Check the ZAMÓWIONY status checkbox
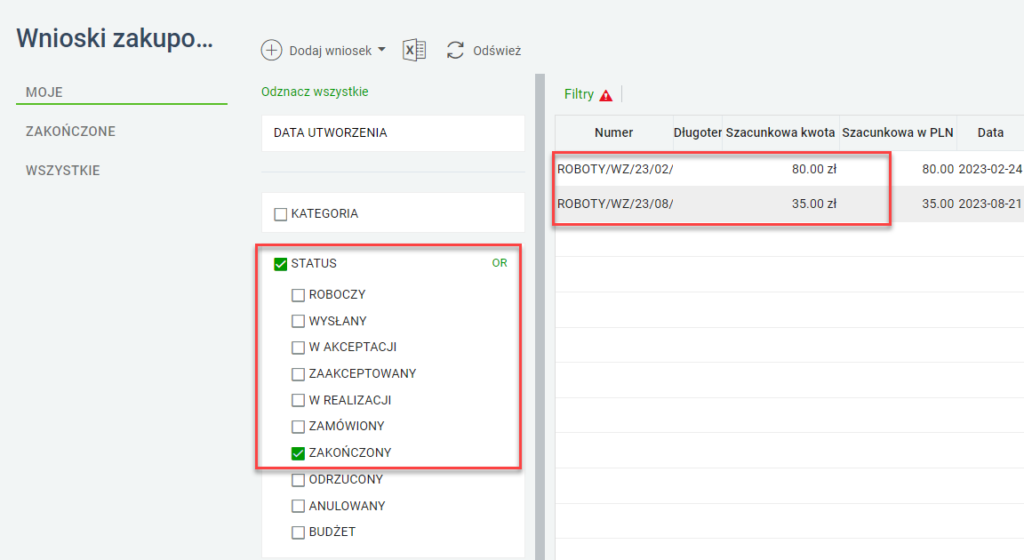The image size is (1024, 560). click(298, 426)
